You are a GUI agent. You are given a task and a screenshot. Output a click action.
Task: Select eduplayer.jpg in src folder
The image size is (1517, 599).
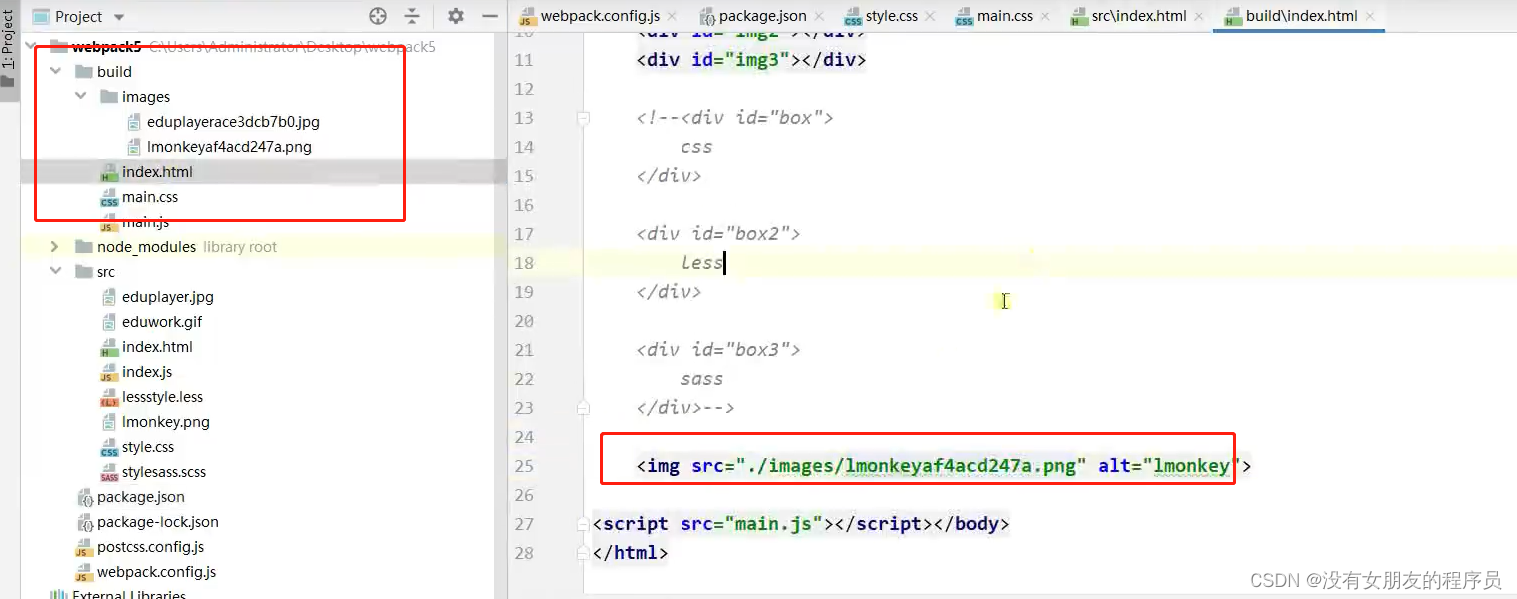pyautogui.click(x=168, y=297)
